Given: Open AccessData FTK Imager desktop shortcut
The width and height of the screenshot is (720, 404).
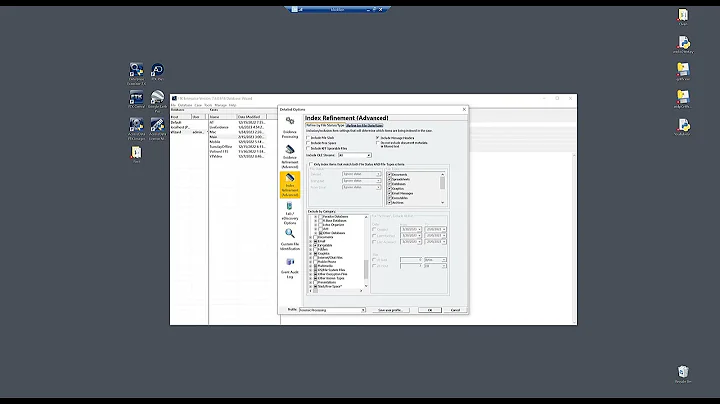Looking at the screenshot, I should [136, 129].
